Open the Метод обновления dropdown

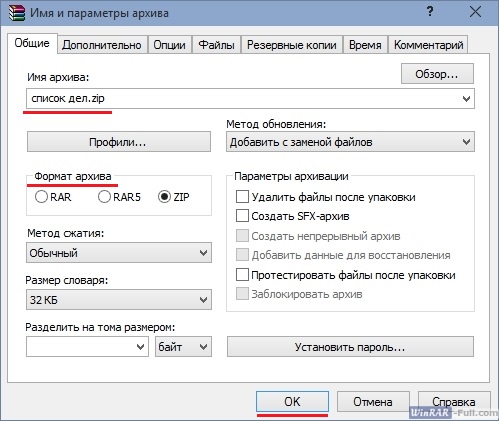click(350, 142)
